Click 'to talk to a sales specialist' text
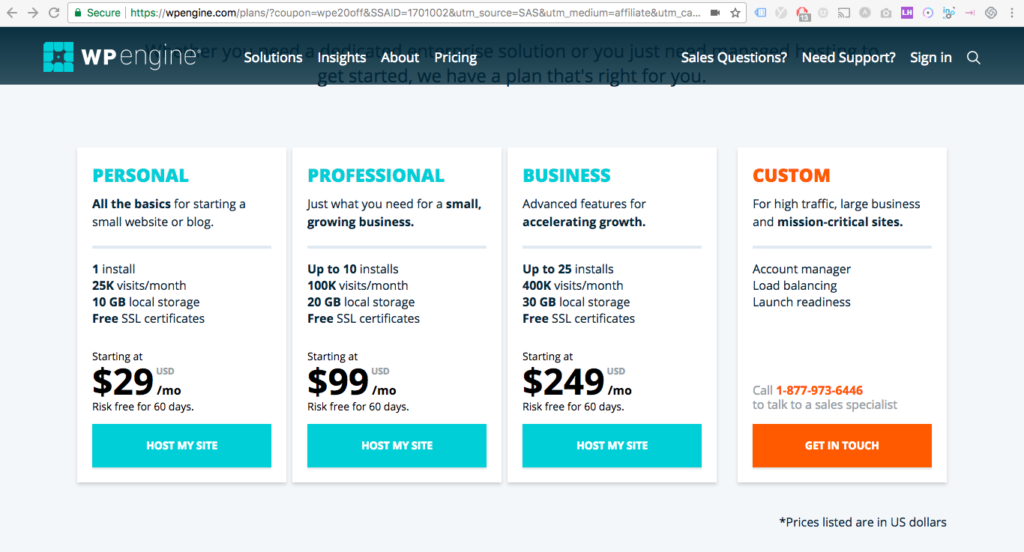This screenshot has height=552, width=1024. (x=825, y=405)
